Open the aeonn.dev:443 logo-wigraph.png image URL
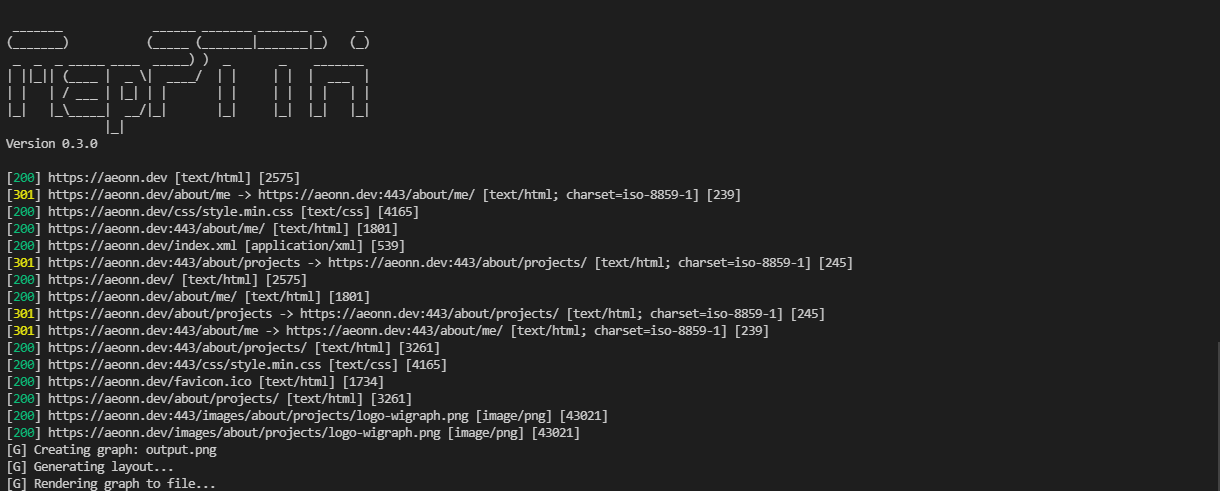Image resolution: width=1220 pixels, height=491 pixels. 258,416
